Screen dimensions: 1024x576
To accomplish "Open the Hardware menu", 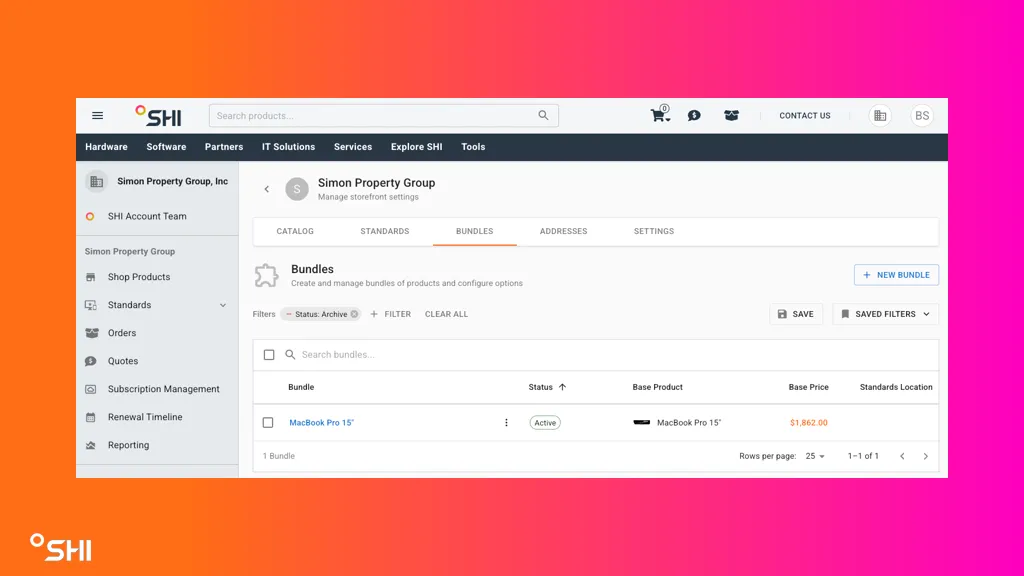I will (x=106, y=147).
